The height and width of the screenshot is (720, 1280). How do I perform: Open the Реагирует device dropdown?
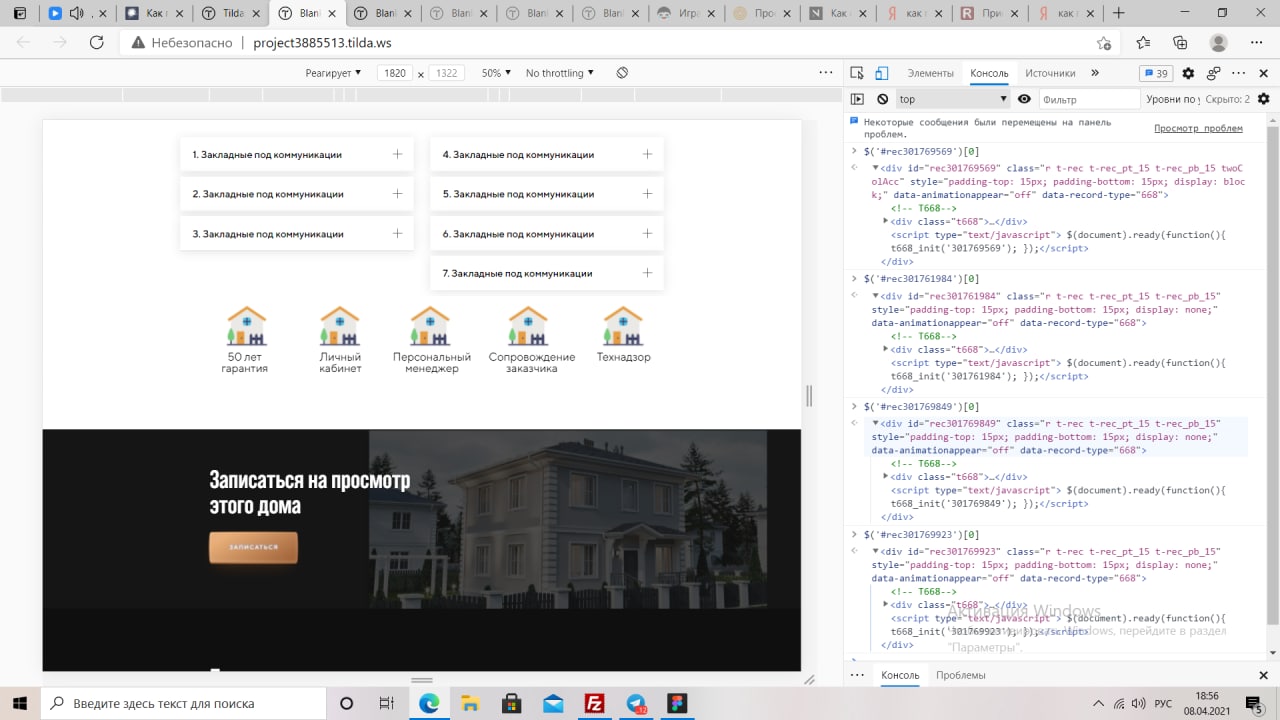(333, 73)
